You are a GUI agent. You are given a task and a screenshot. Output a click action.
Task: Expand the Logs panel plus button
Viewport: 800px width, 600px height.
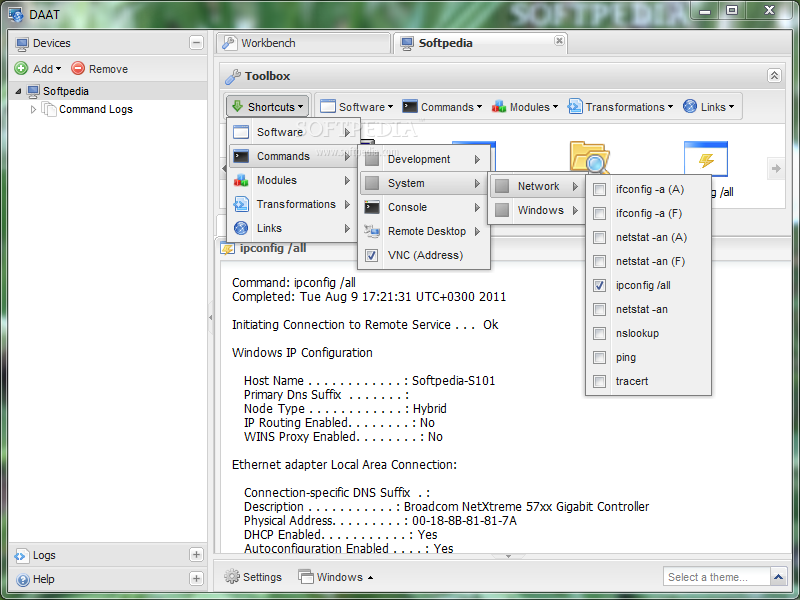(196, 555)
